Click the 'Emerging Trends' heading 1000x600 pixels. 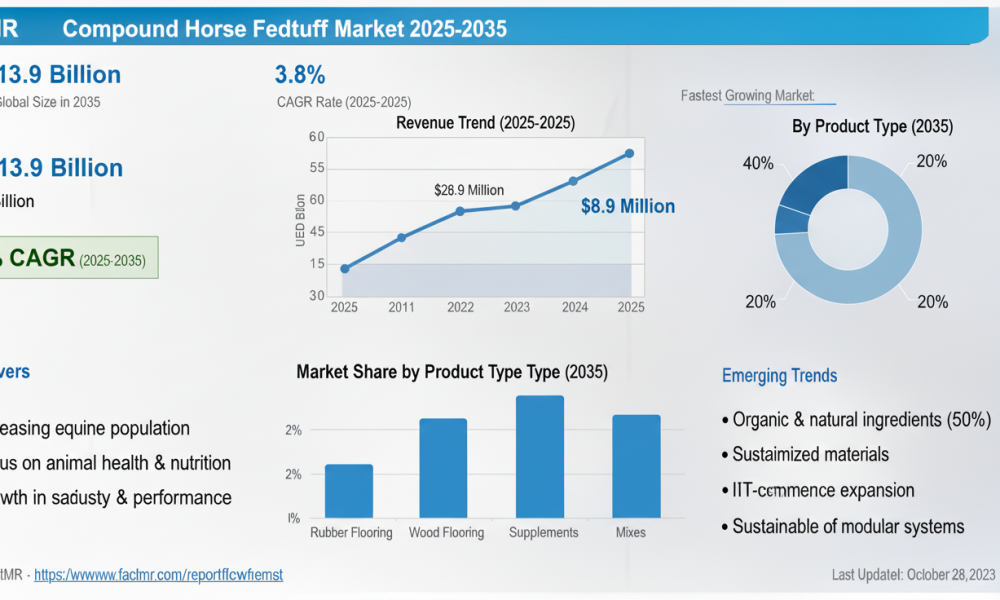coord(779,376)
